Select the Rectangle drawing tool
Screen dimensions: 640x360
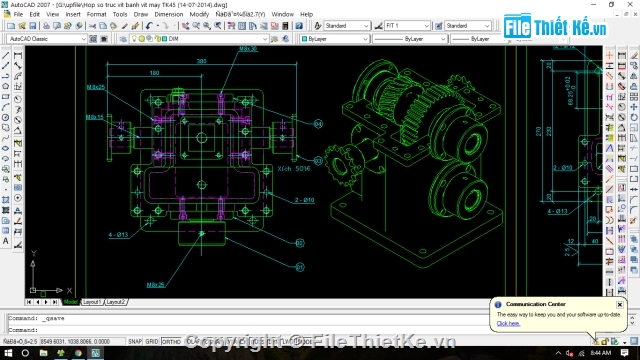point(6,97)
